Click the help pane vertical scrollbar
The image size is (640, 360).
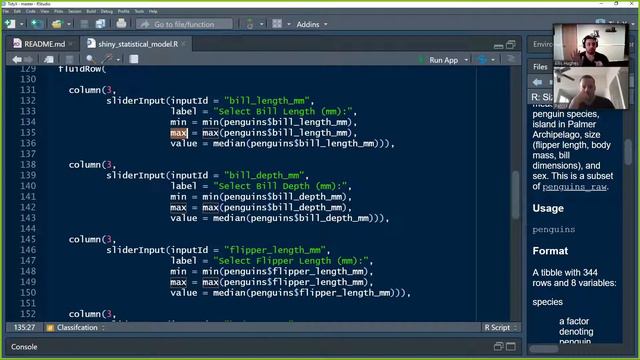[628, 152]
